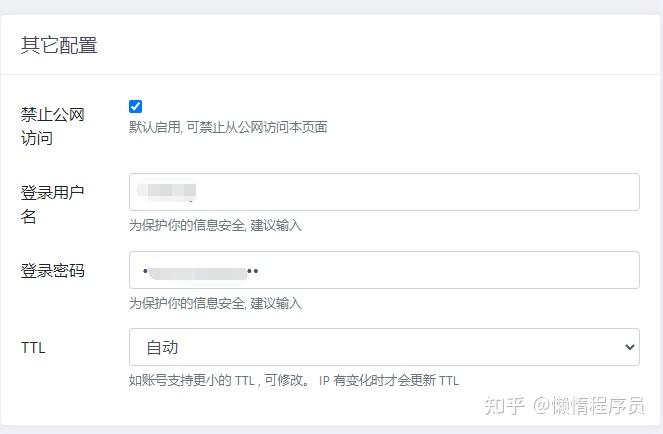Viewport: 663px width, 434px height.
Task: Focus the 登录用户名 input field
Action: 400,192
